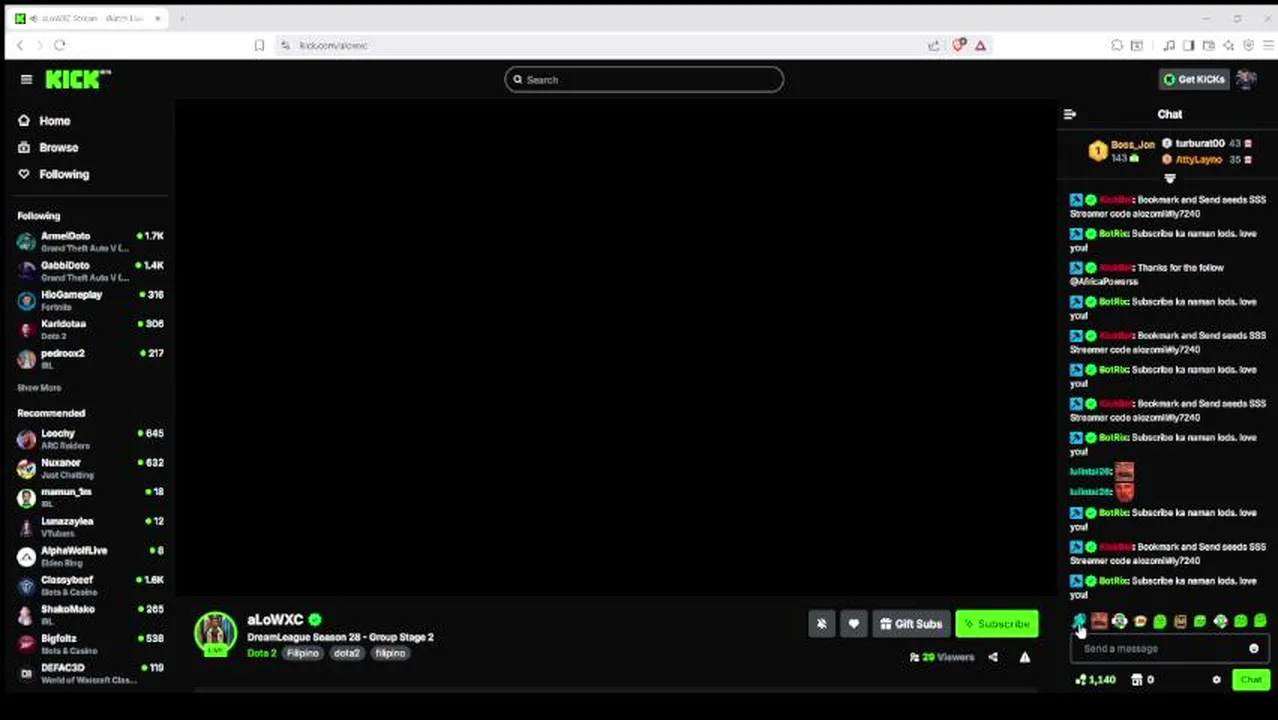The width and height of the screenshot is (1278, 720).
Task: Open HioGameplay's channel in the sidebar
Action: pyautogui.click(x=90, y=300)
